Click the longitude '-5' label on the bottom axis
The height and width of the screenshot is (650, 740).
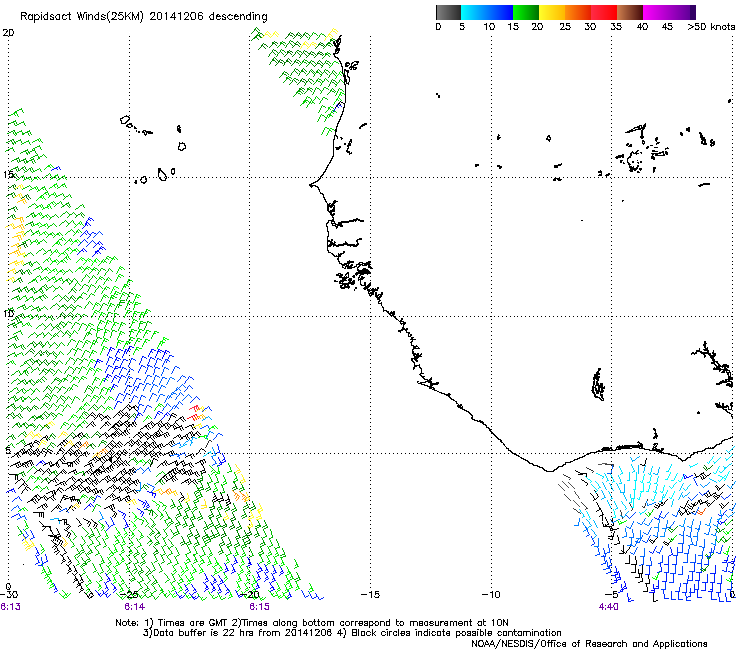coord(612,595)
